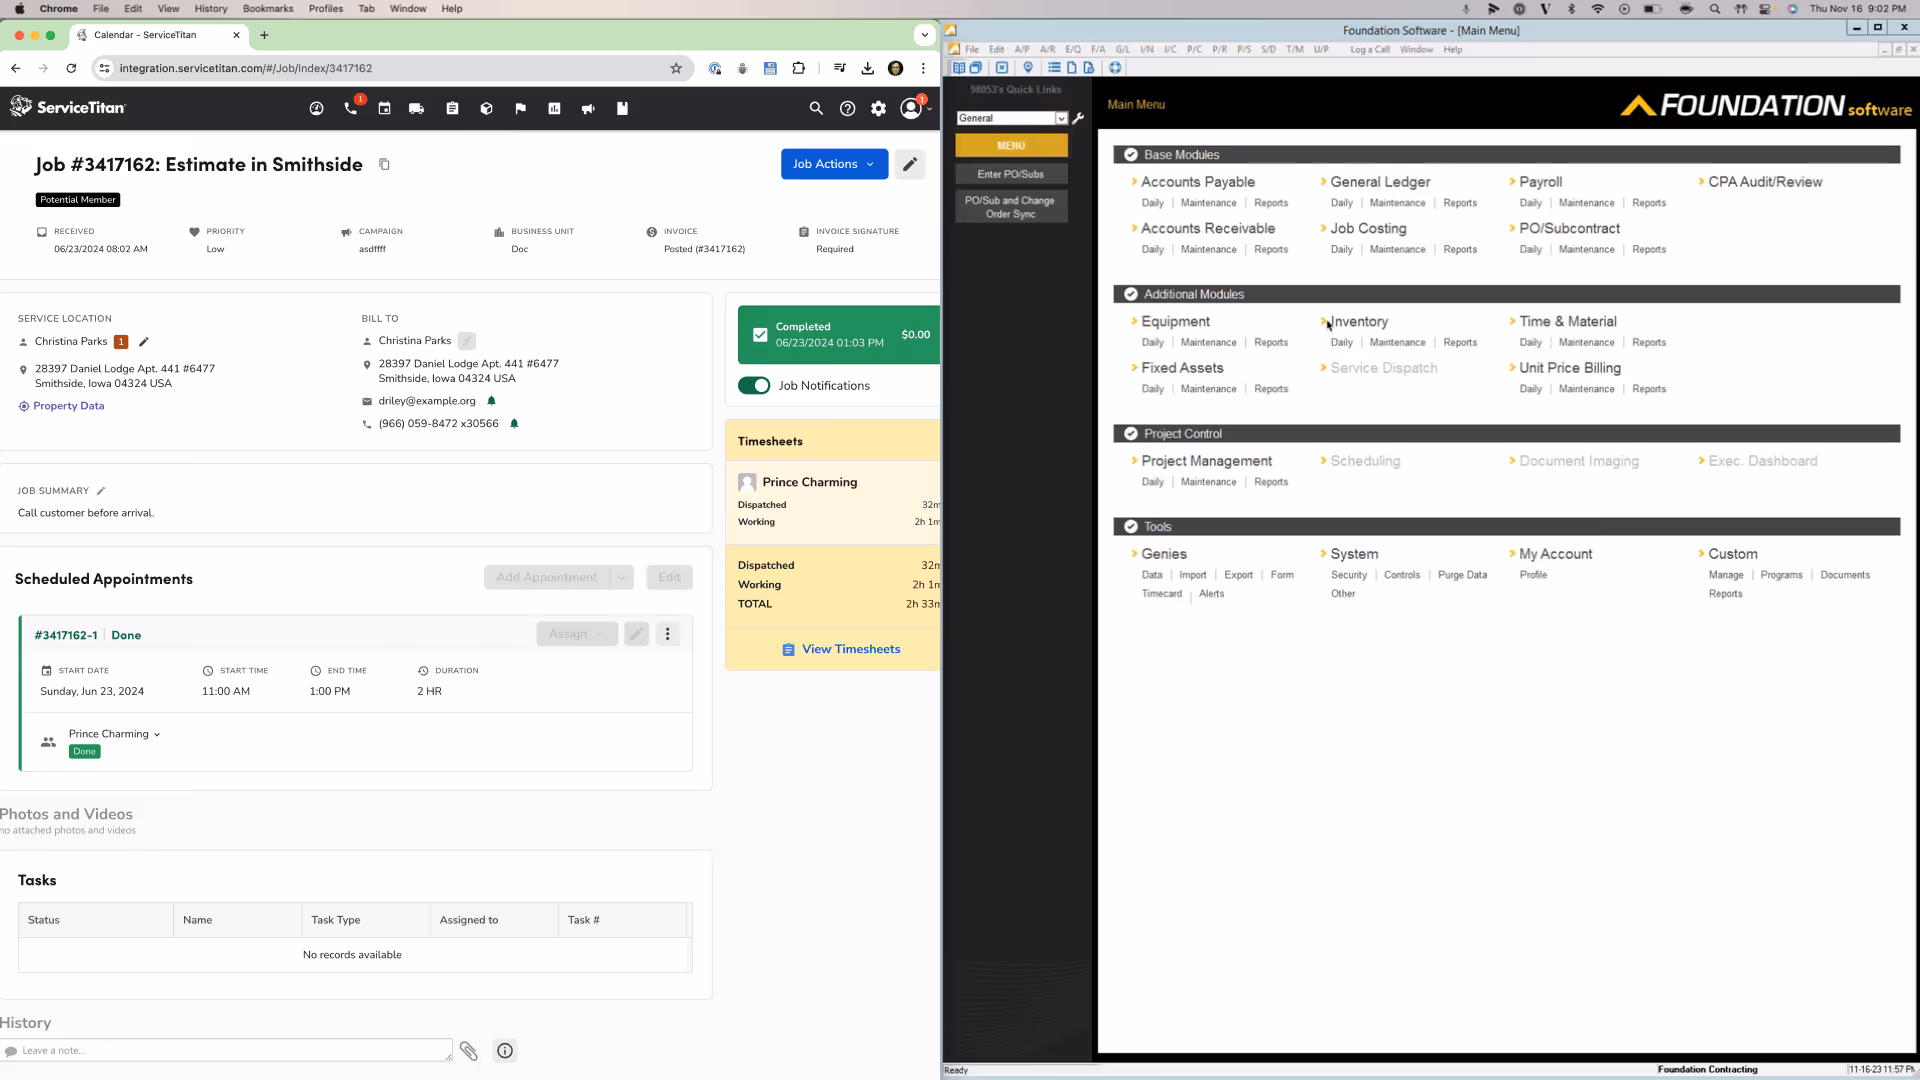
Task: Edit the service location customer pencil icon
Action: (x=143, y=342)
